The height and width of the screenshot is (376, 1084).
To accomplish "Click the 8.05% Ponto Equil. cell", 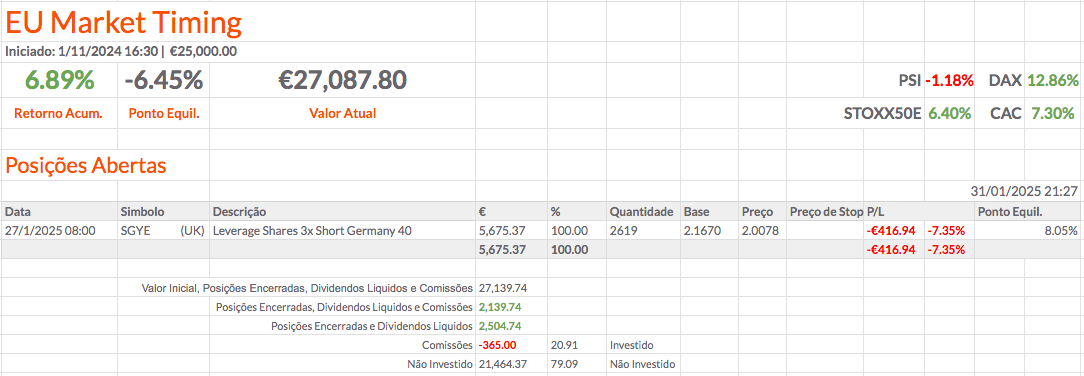I will point(1027,230).
